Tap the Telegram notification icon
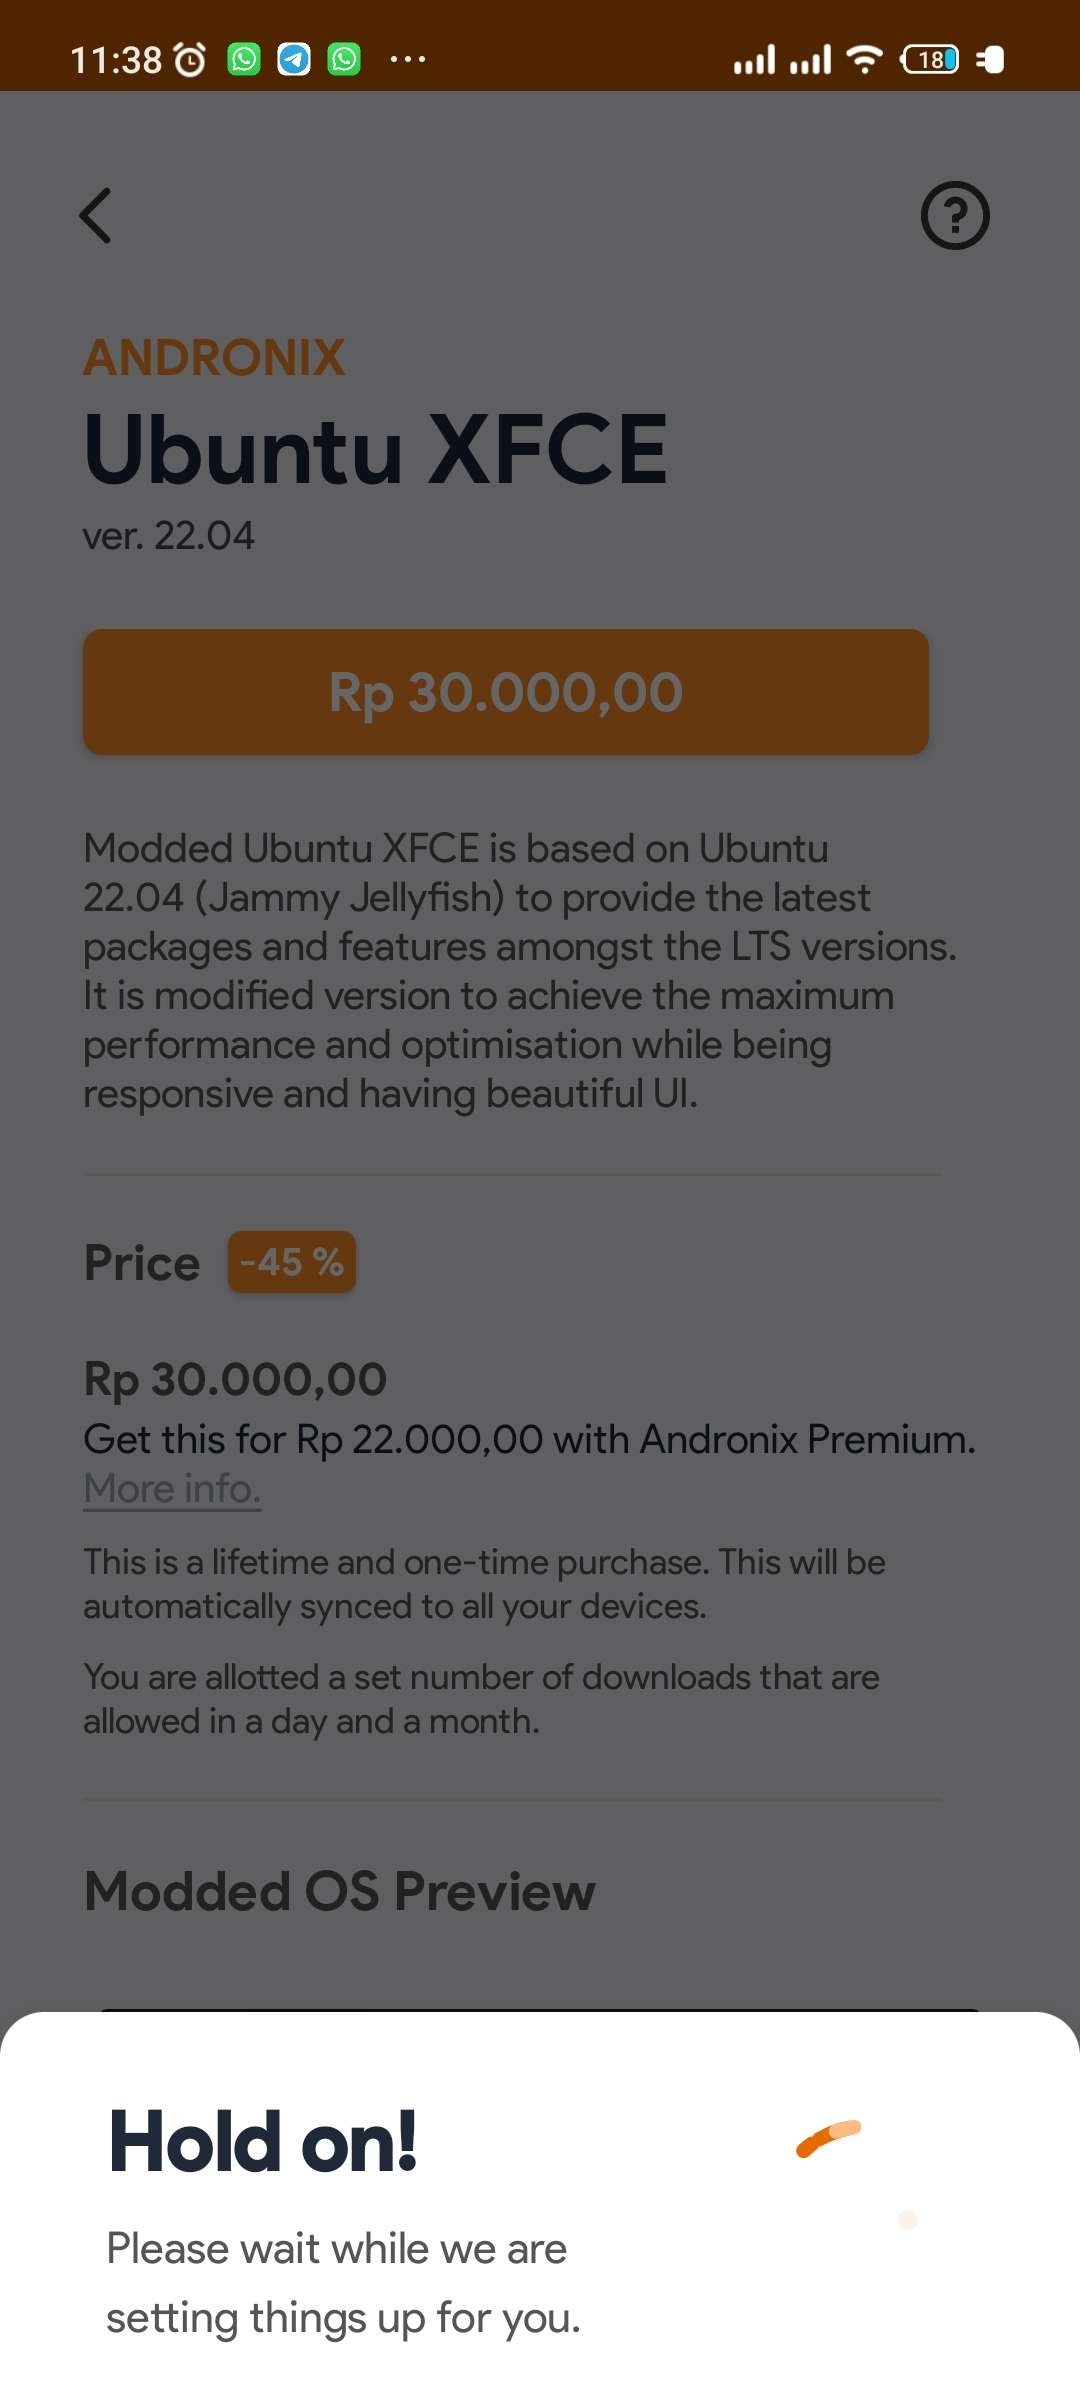This screenshot has width=1080, height=2400. click(x=293, y=60)
